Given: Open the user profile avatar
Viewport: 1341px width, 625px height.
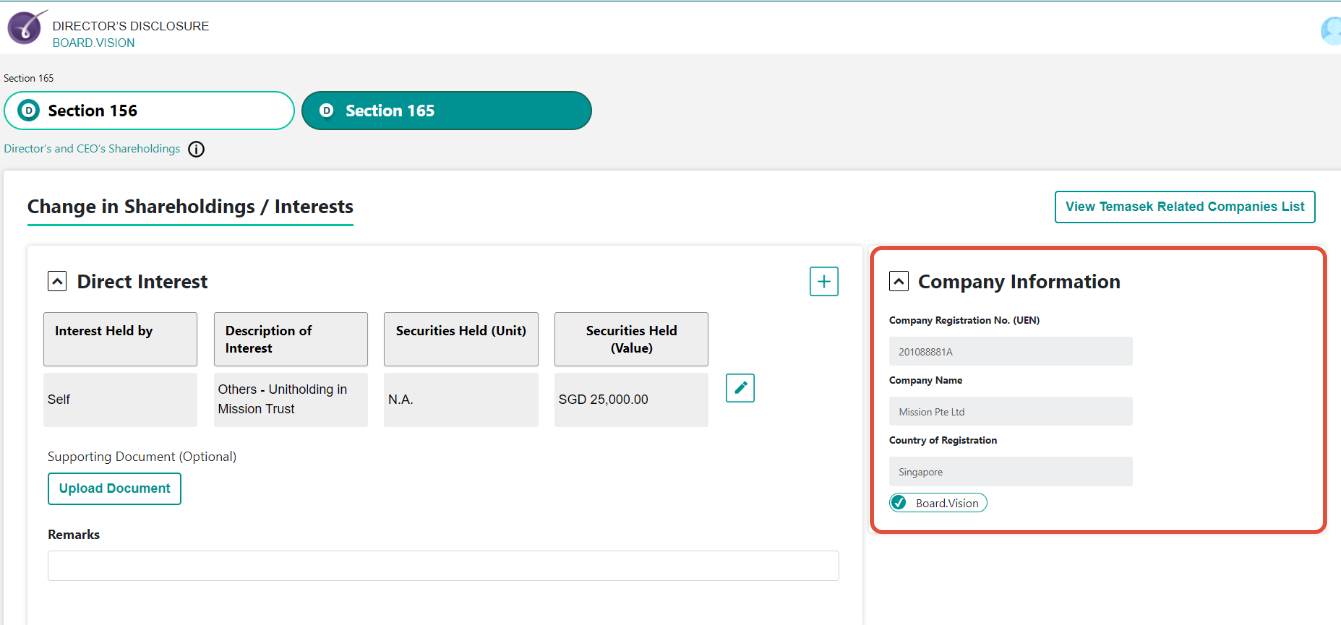Looking at the screenshot, I should tap(1331, 31).
